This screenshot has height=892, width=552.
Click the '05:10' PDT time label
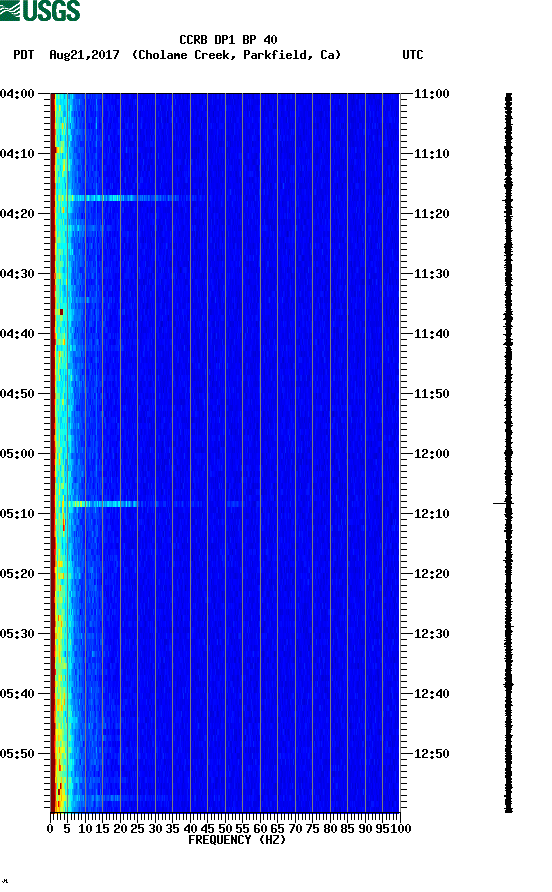pyautogui.click(x=18, y=514)
